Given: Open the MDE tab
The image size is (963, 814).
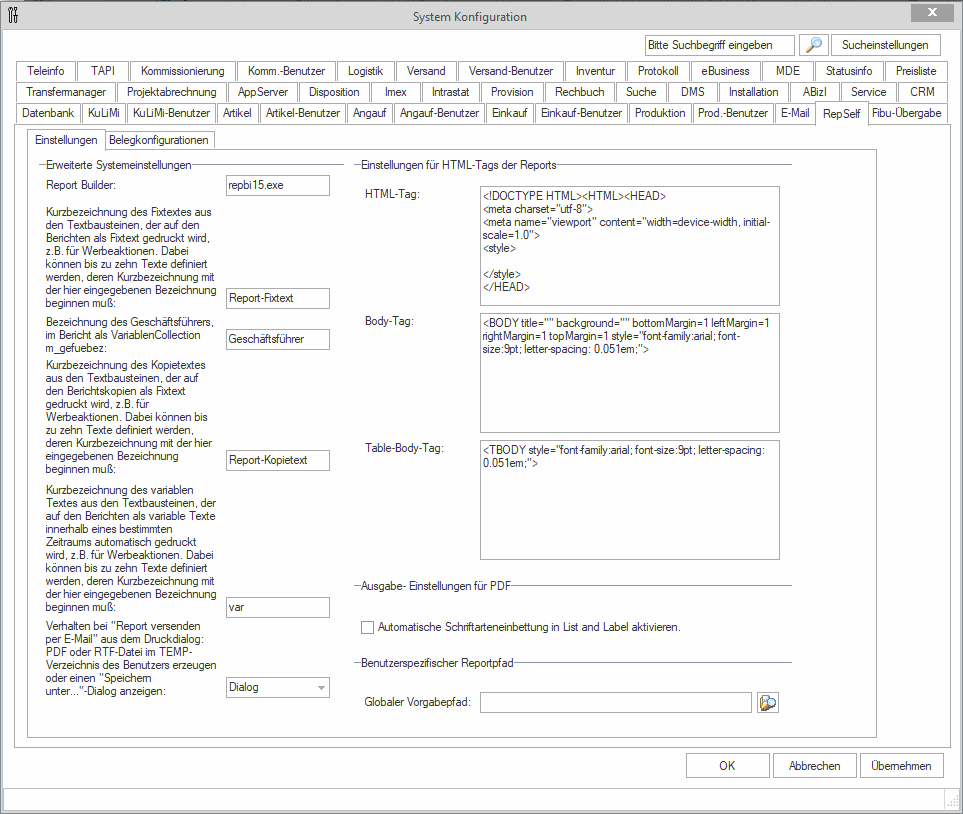Looking at the screenshot, I should coord(788,71).
